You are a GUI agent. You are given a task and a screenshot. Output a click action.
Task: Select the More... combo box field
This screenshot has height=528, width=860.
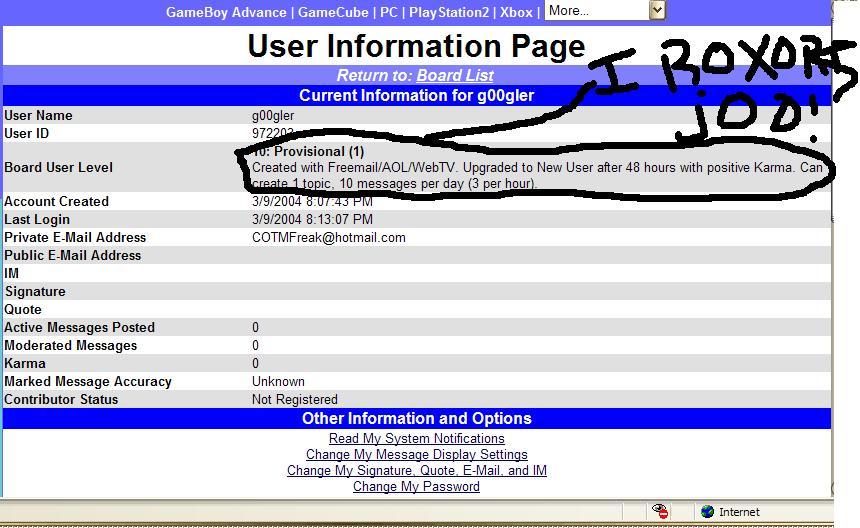click(x=604, y=10)
